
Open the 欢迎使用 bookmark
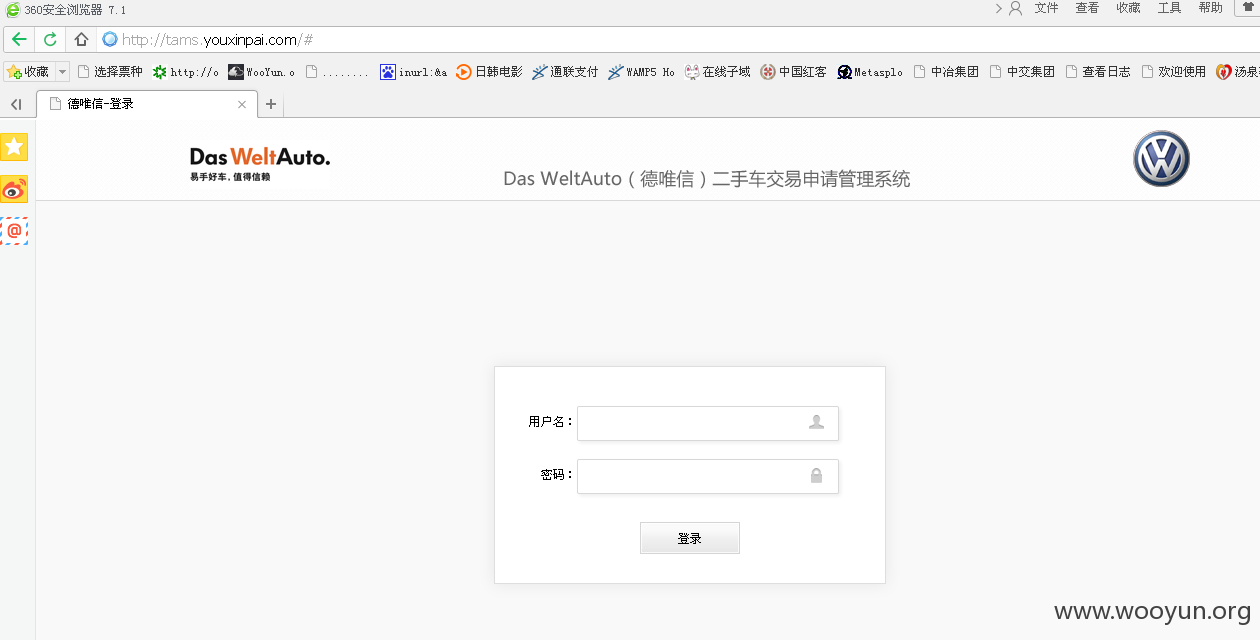(1174, 72)
